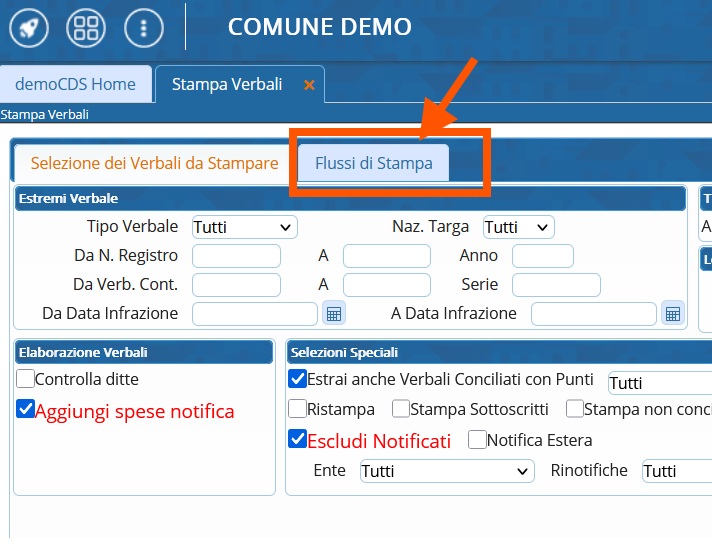Screen dimensions: 712x547
Task: Enable the Notifica Estera checkbox
Action: coord(477,439)
